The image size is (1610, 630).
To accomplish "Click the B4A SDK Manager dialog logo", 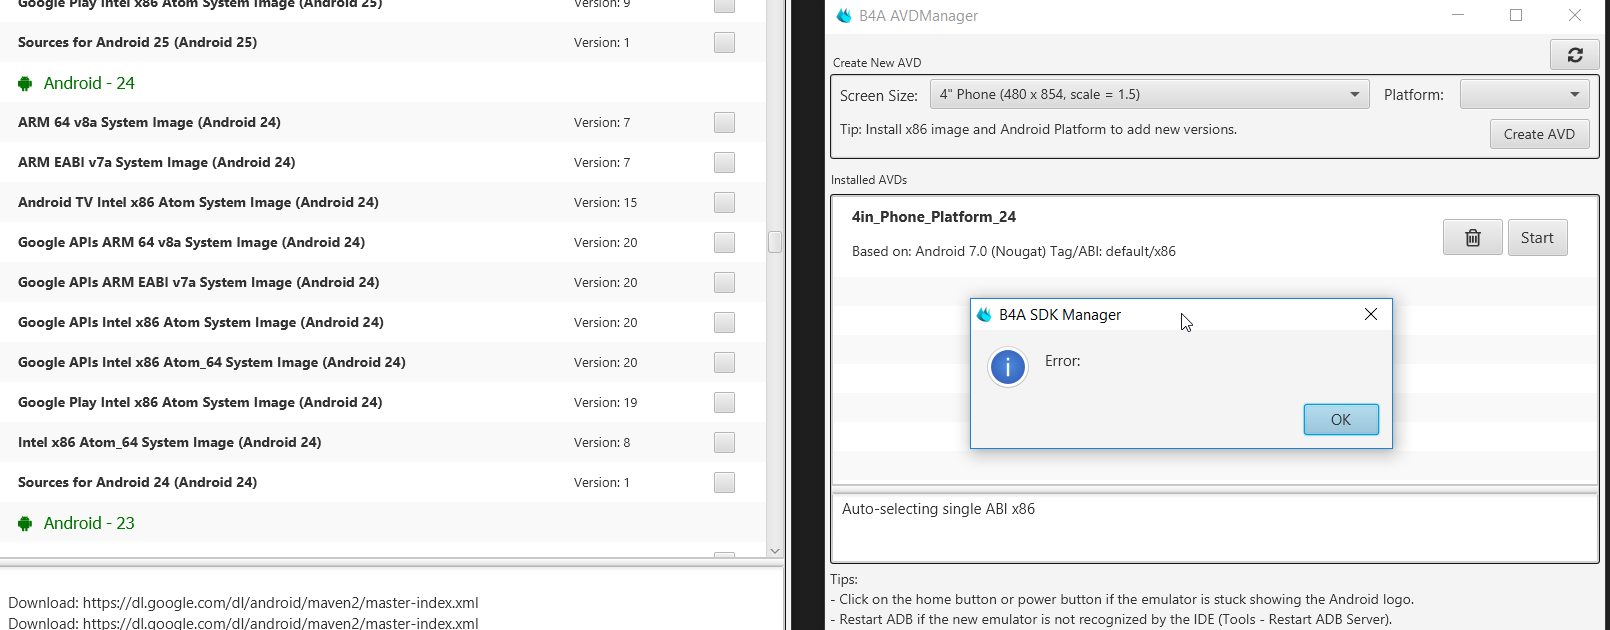I will [x=984, y=315].
